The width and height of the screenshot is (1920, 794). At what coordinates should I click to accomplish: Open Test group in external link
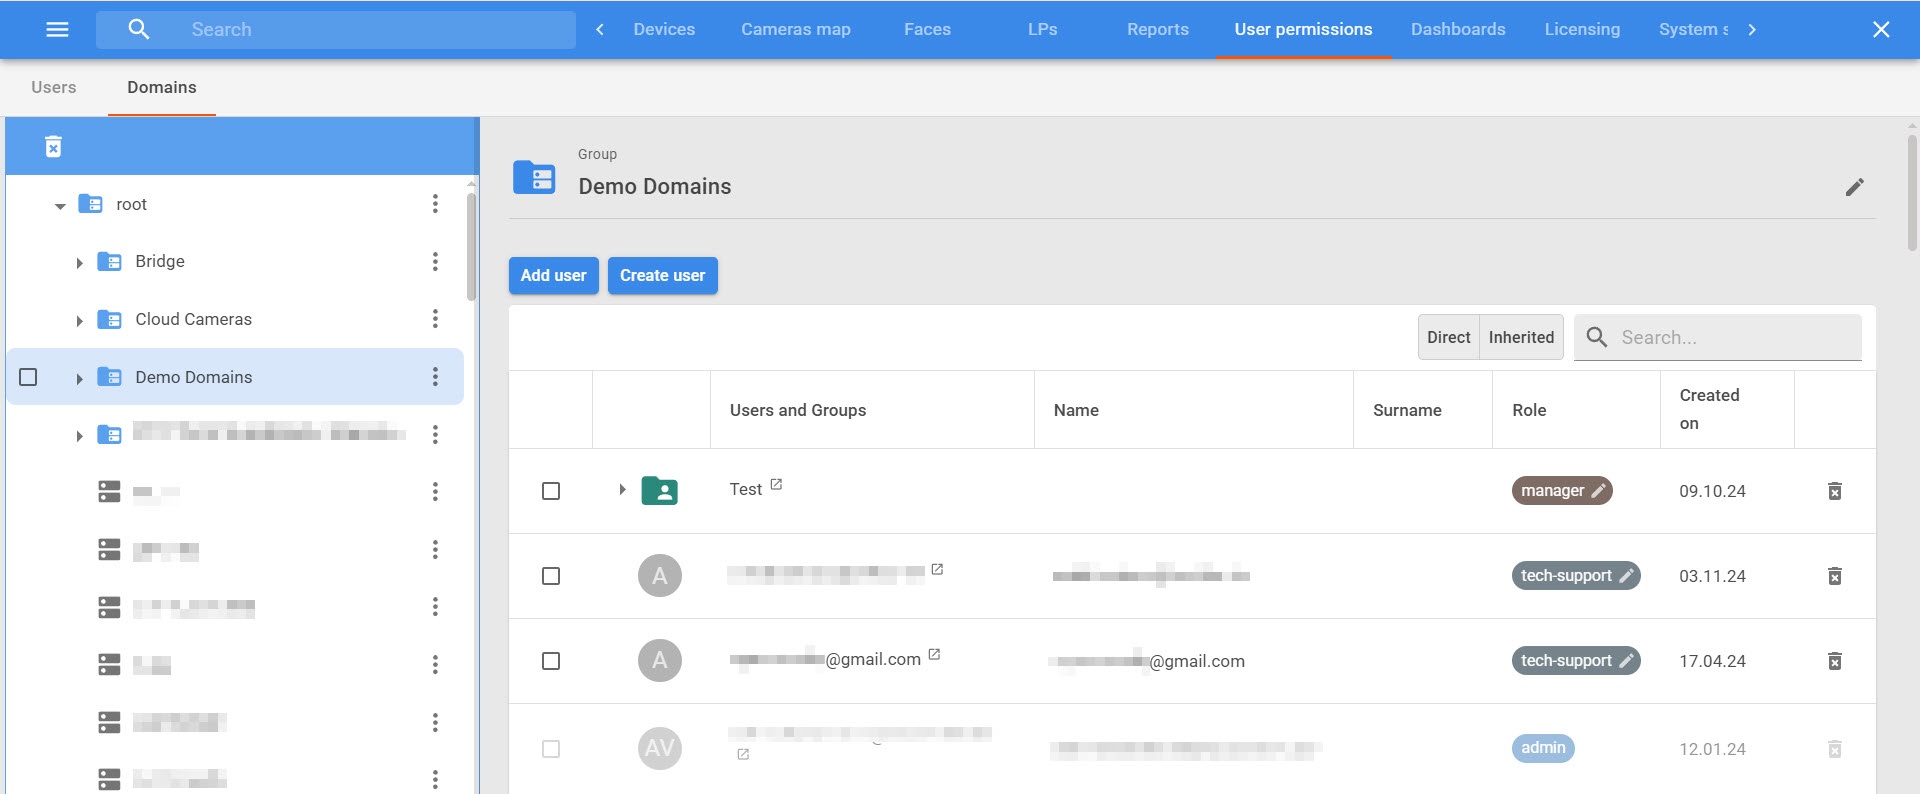click(776, 485)
